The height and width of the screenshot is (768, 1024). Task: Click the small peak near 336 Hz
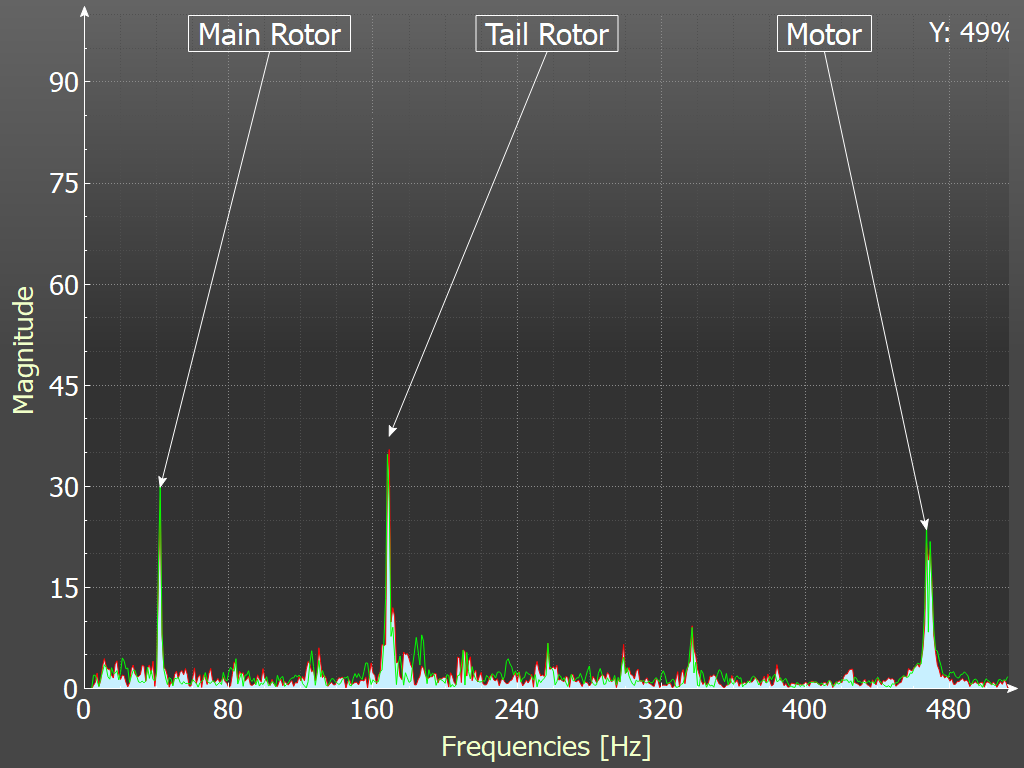pos(692,630)
